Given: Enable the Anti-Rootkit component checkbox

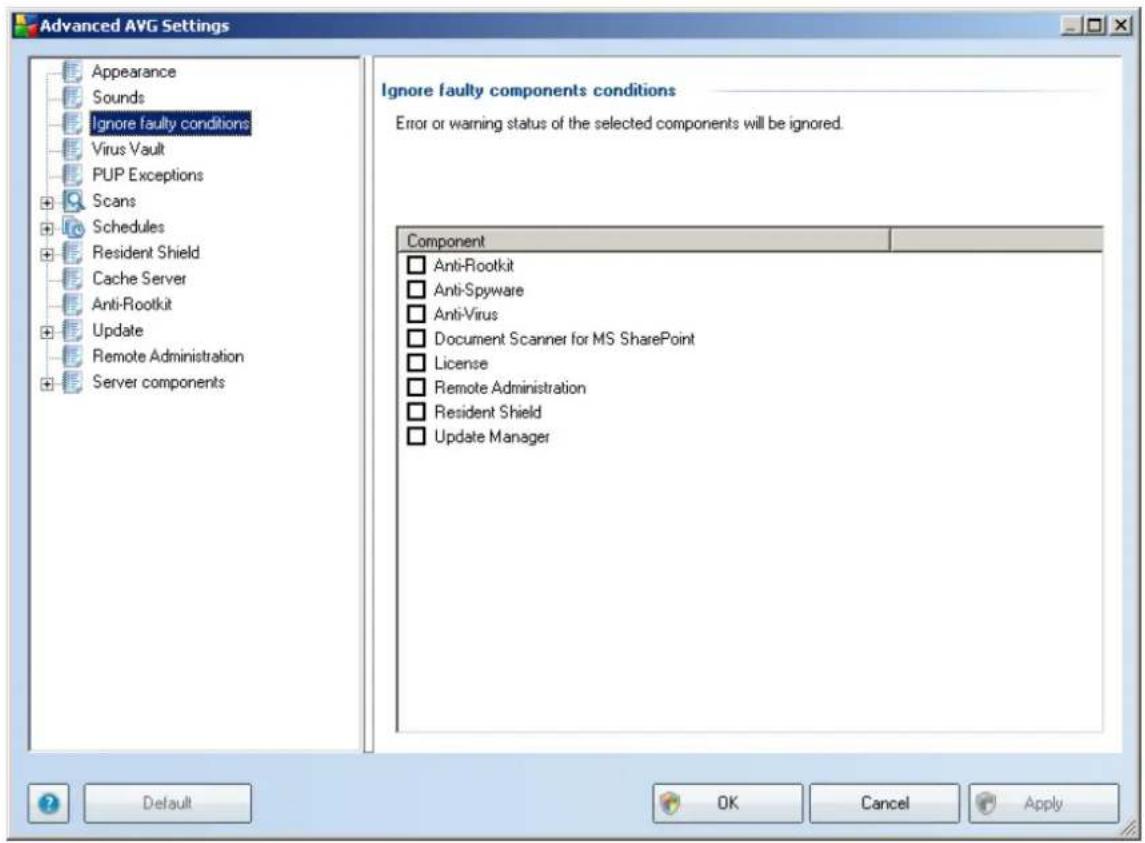Looking at the screenshot, I should tap(416, 264).
